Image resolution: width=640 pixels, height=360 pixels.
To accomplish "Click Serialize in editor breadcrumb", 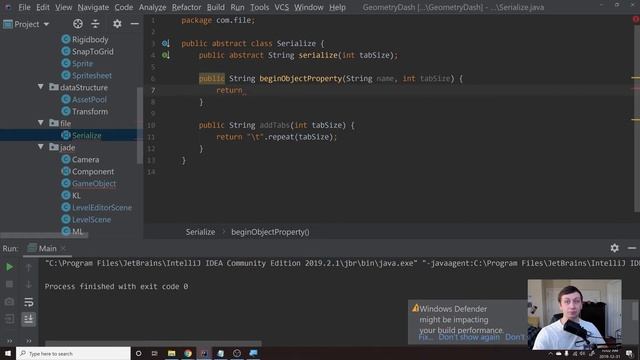I will [x=200, y=232].
